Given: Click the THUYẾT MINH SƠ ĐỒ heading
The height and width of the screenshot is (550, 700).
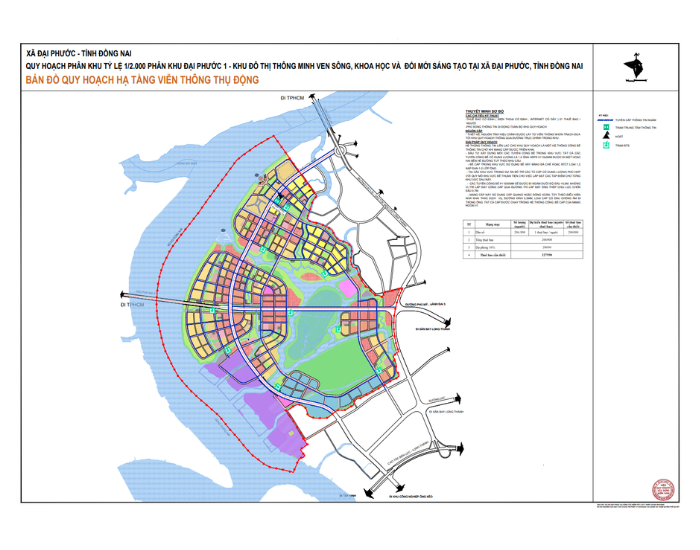Looking at the screenshot, I should coord(484,111).
